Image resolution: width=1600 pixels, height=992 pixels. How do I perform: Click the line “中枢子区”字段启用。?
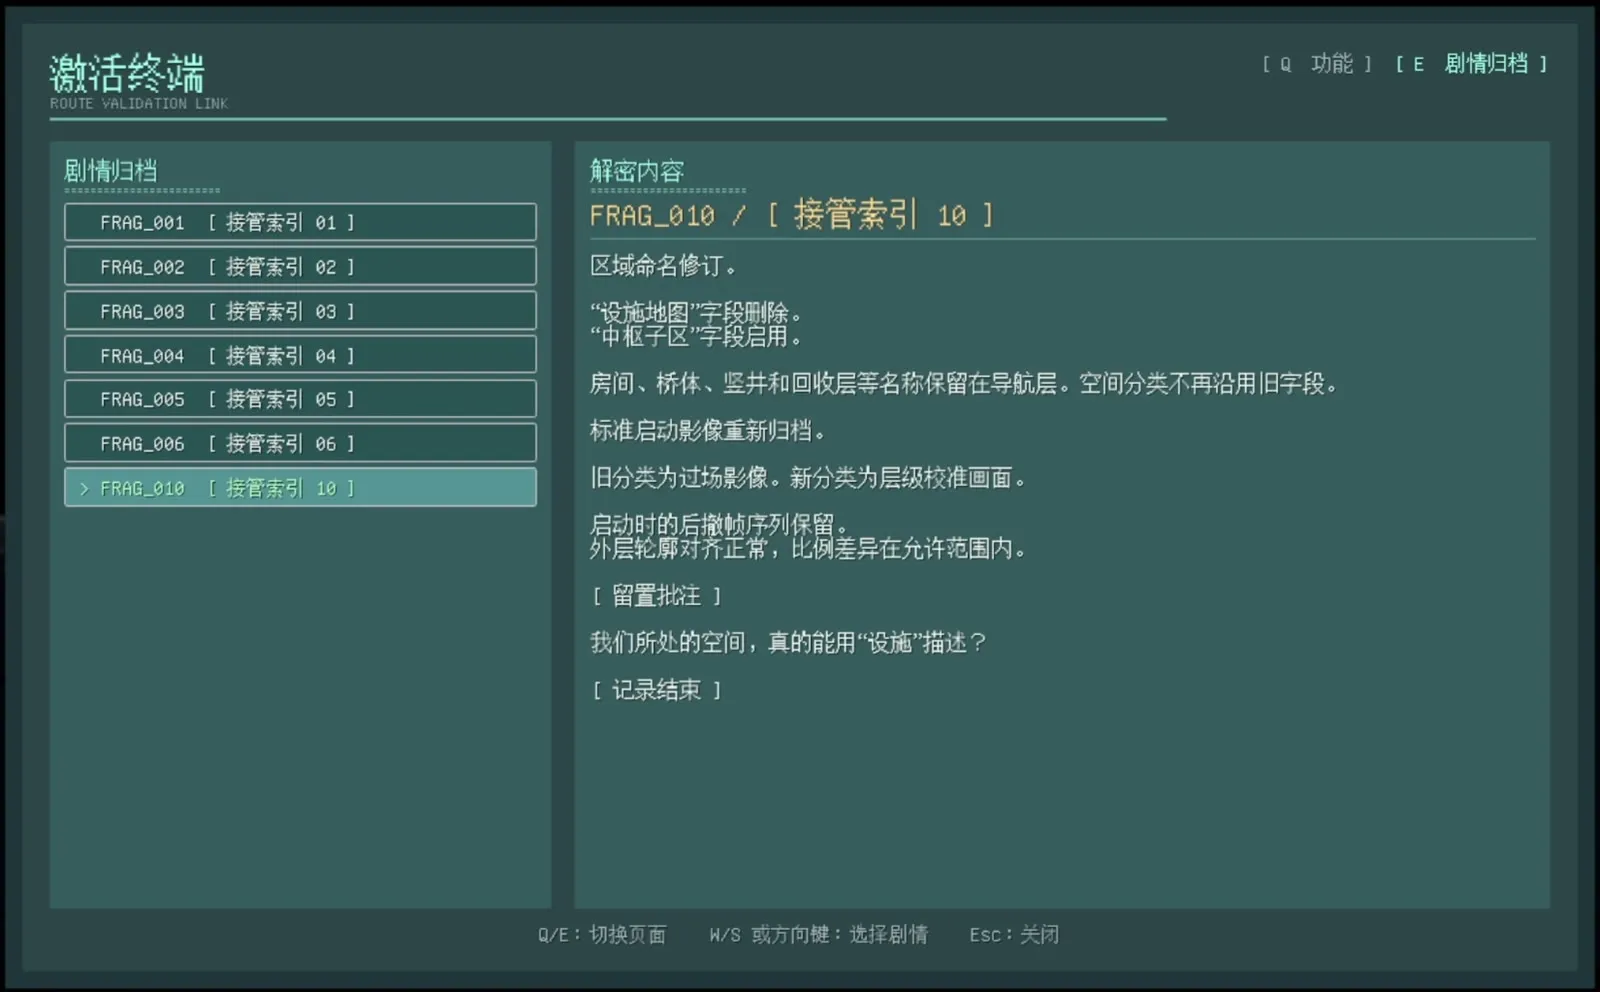696,337
